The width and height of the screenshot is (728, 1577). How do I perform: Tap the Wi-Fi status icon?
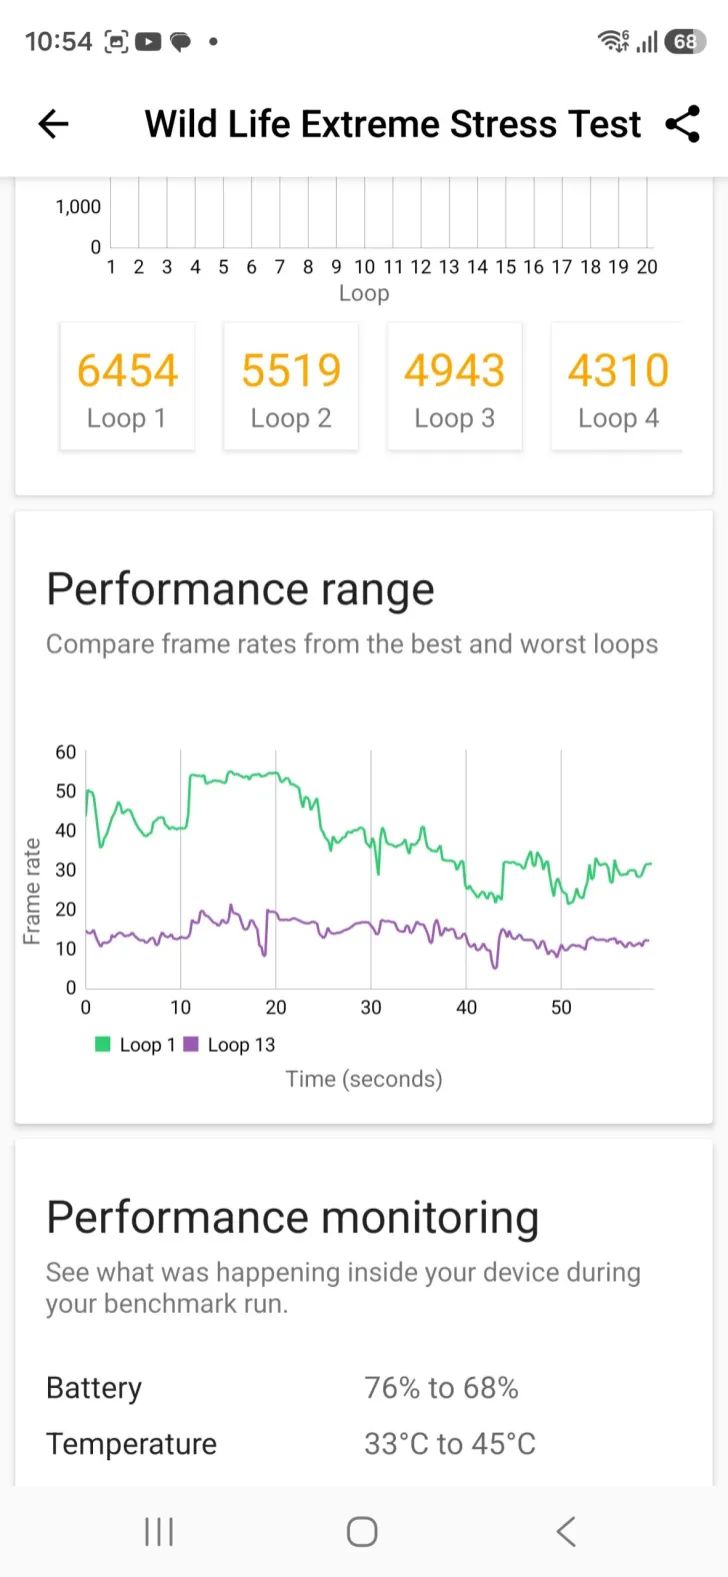tap(612, 42)
